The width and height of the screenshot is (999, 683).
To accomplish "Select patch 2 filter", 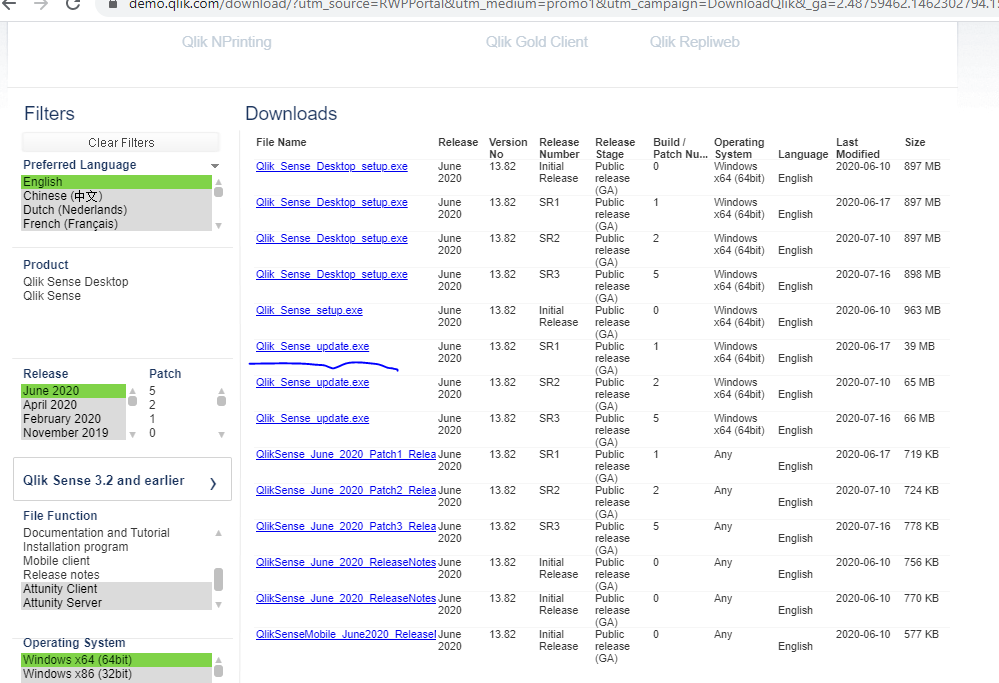I will click(x=152, y=405).
